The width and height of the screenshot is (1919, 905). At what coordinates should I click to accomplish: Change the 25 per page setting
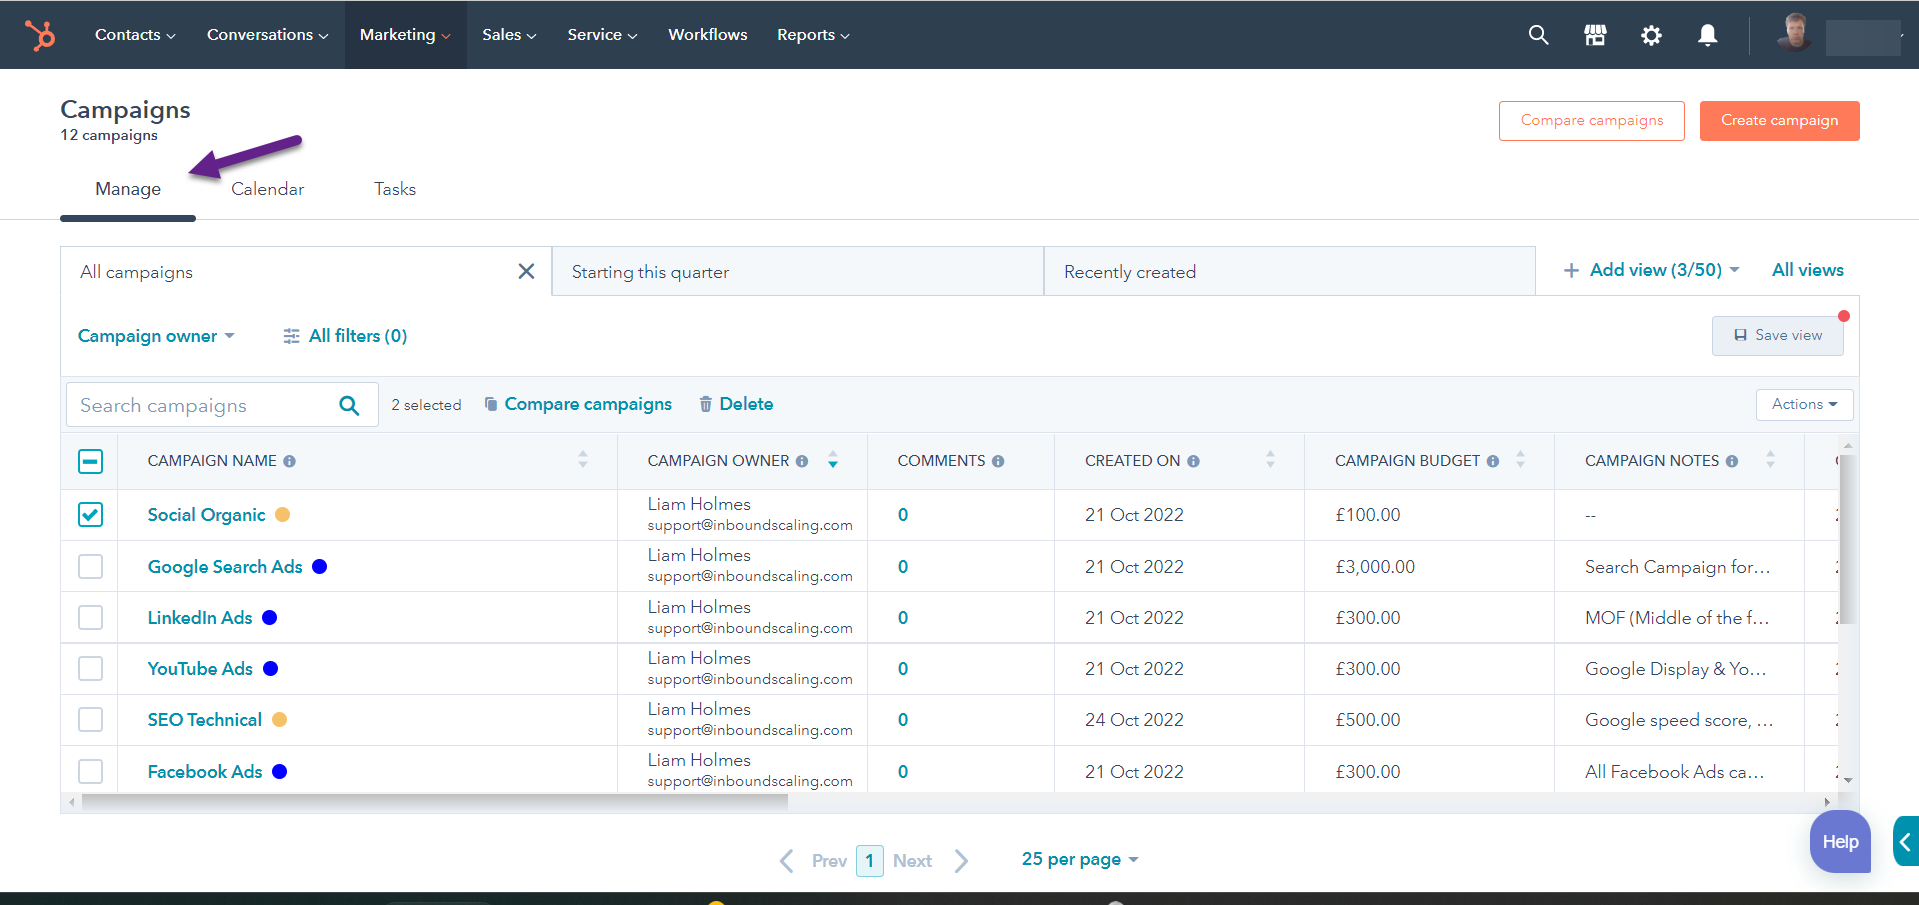(1080, 859)
